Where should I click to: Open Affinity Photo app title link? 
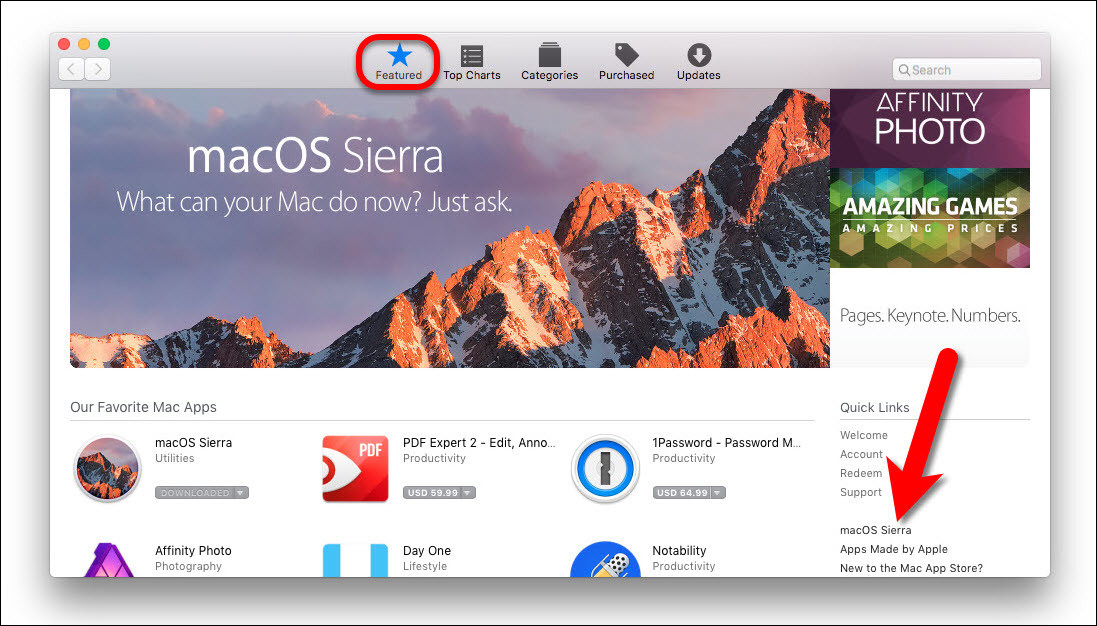tap(193, 550)
